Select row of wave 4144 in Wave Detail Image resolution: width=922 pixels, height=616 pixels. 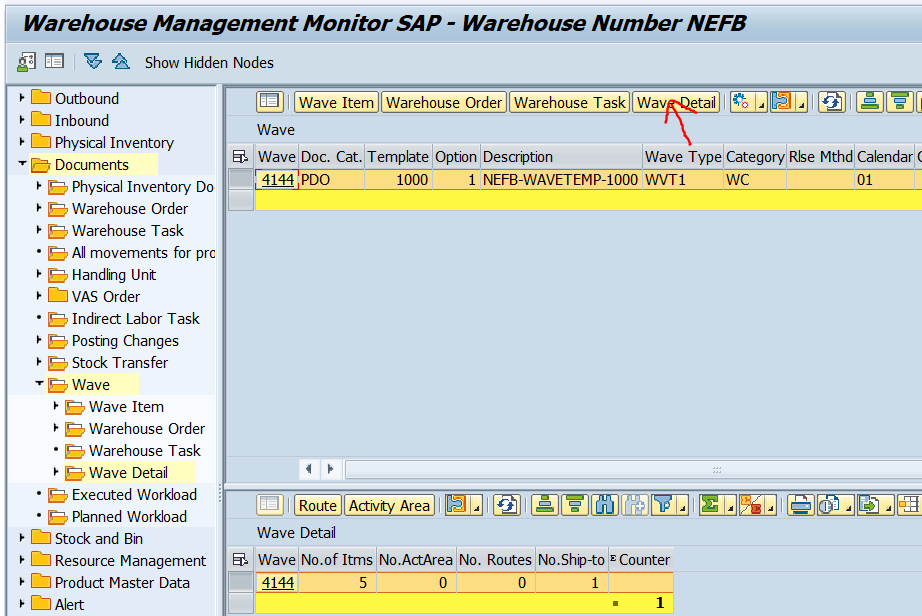tap(241, 582)
